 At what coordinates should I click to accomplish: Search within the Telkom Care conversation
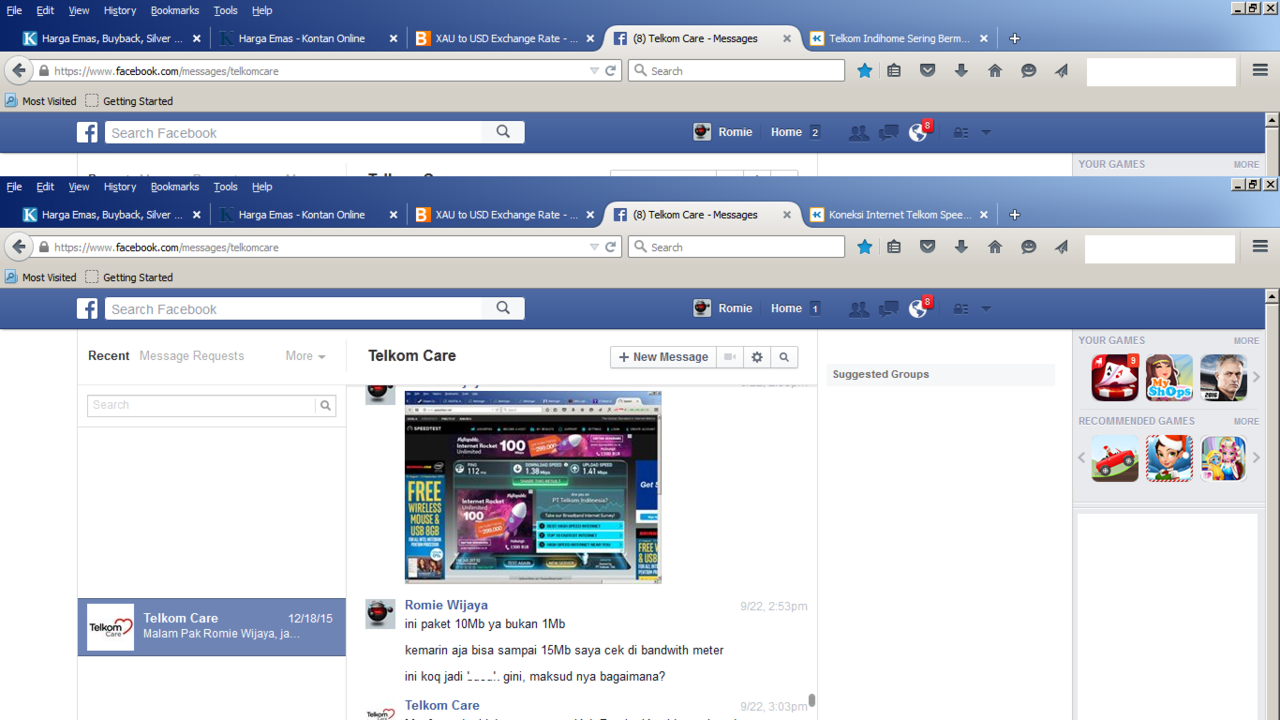[784, 357]
